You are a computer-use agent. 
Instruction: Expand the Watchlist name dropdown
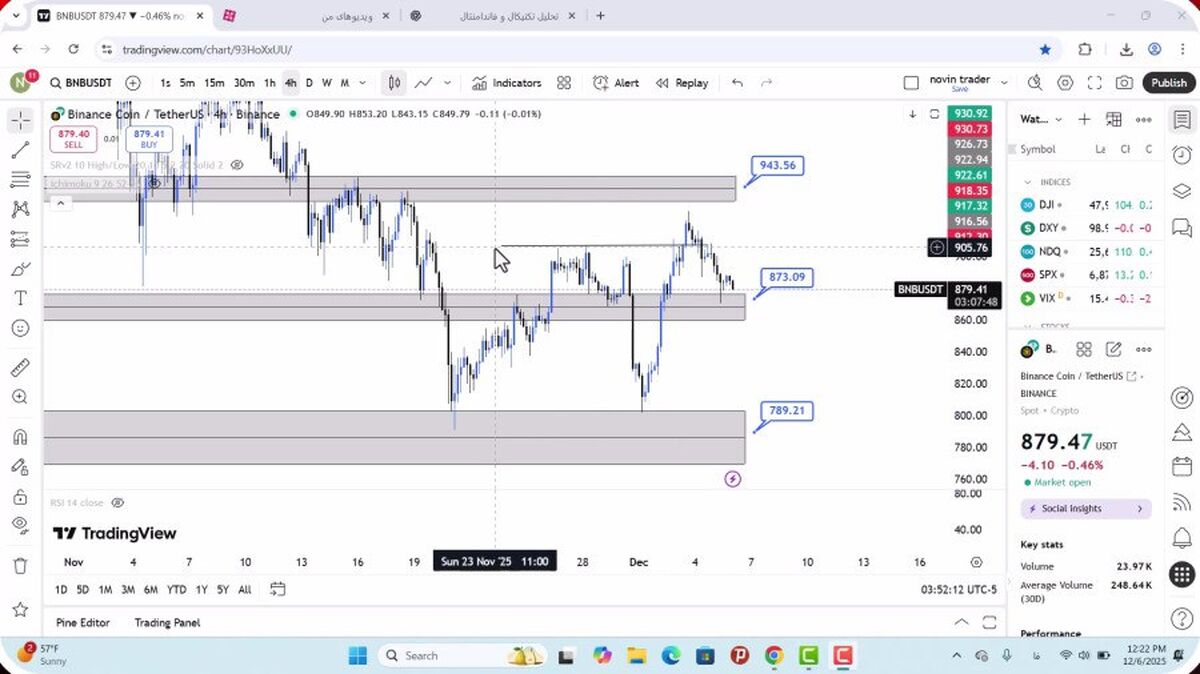click(1059, 119)
